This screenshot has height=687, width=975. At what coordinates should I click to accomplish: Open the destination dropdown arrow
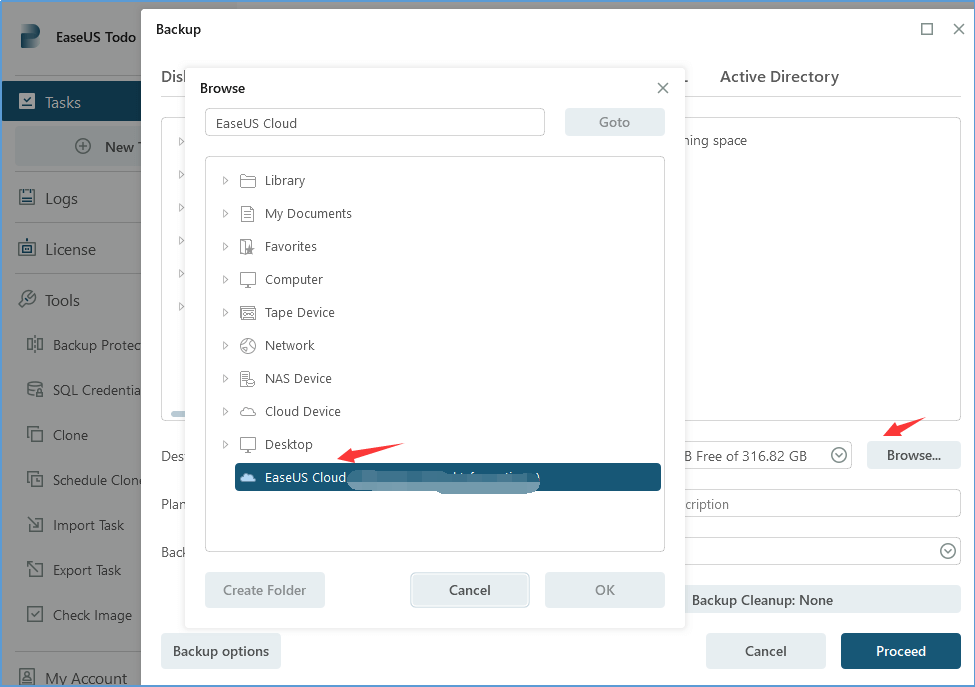click(840, 456)
